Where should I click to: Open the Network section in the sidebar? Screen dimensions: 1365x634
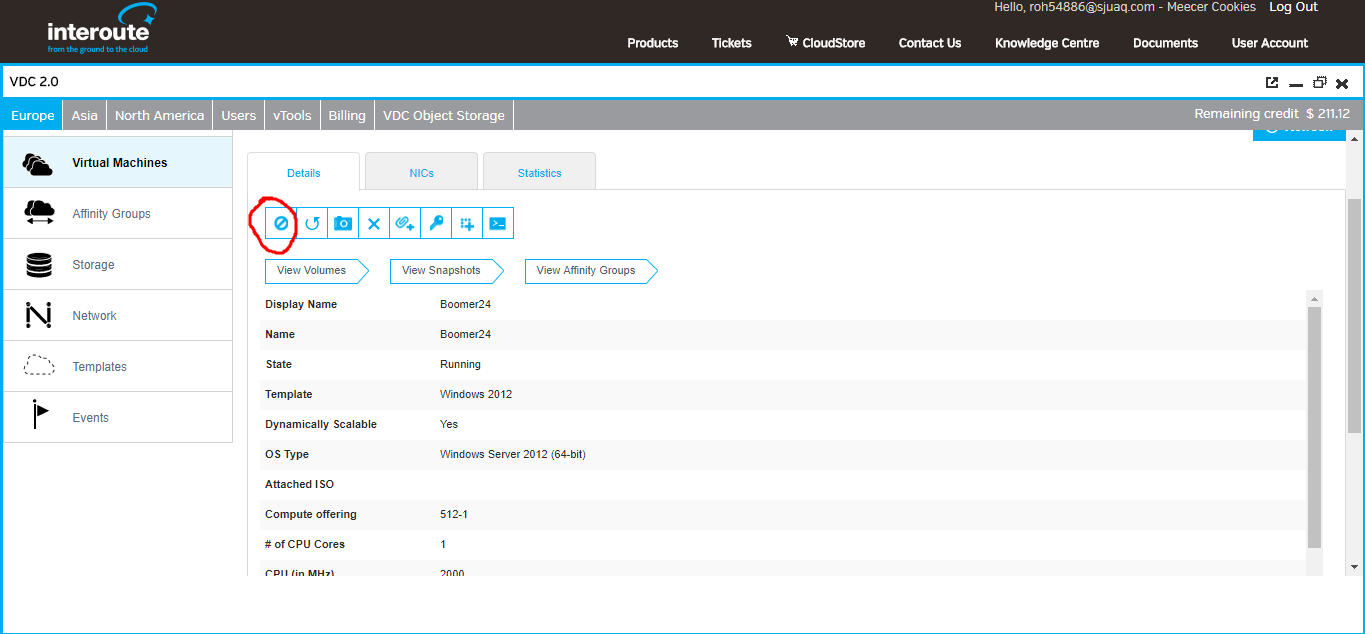(118, 315)
